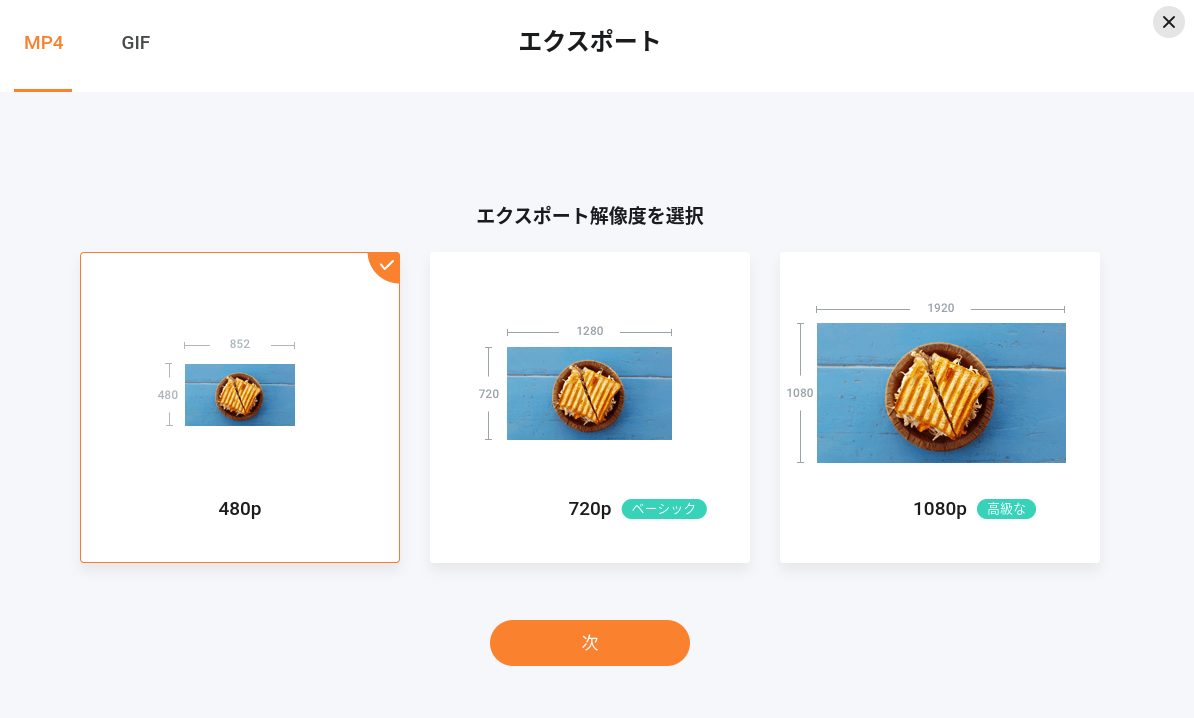This screenshot has width=1194, height=718.
Task: Click the 高級な badge next to 1080p
Action: (x=1006, y=509)
